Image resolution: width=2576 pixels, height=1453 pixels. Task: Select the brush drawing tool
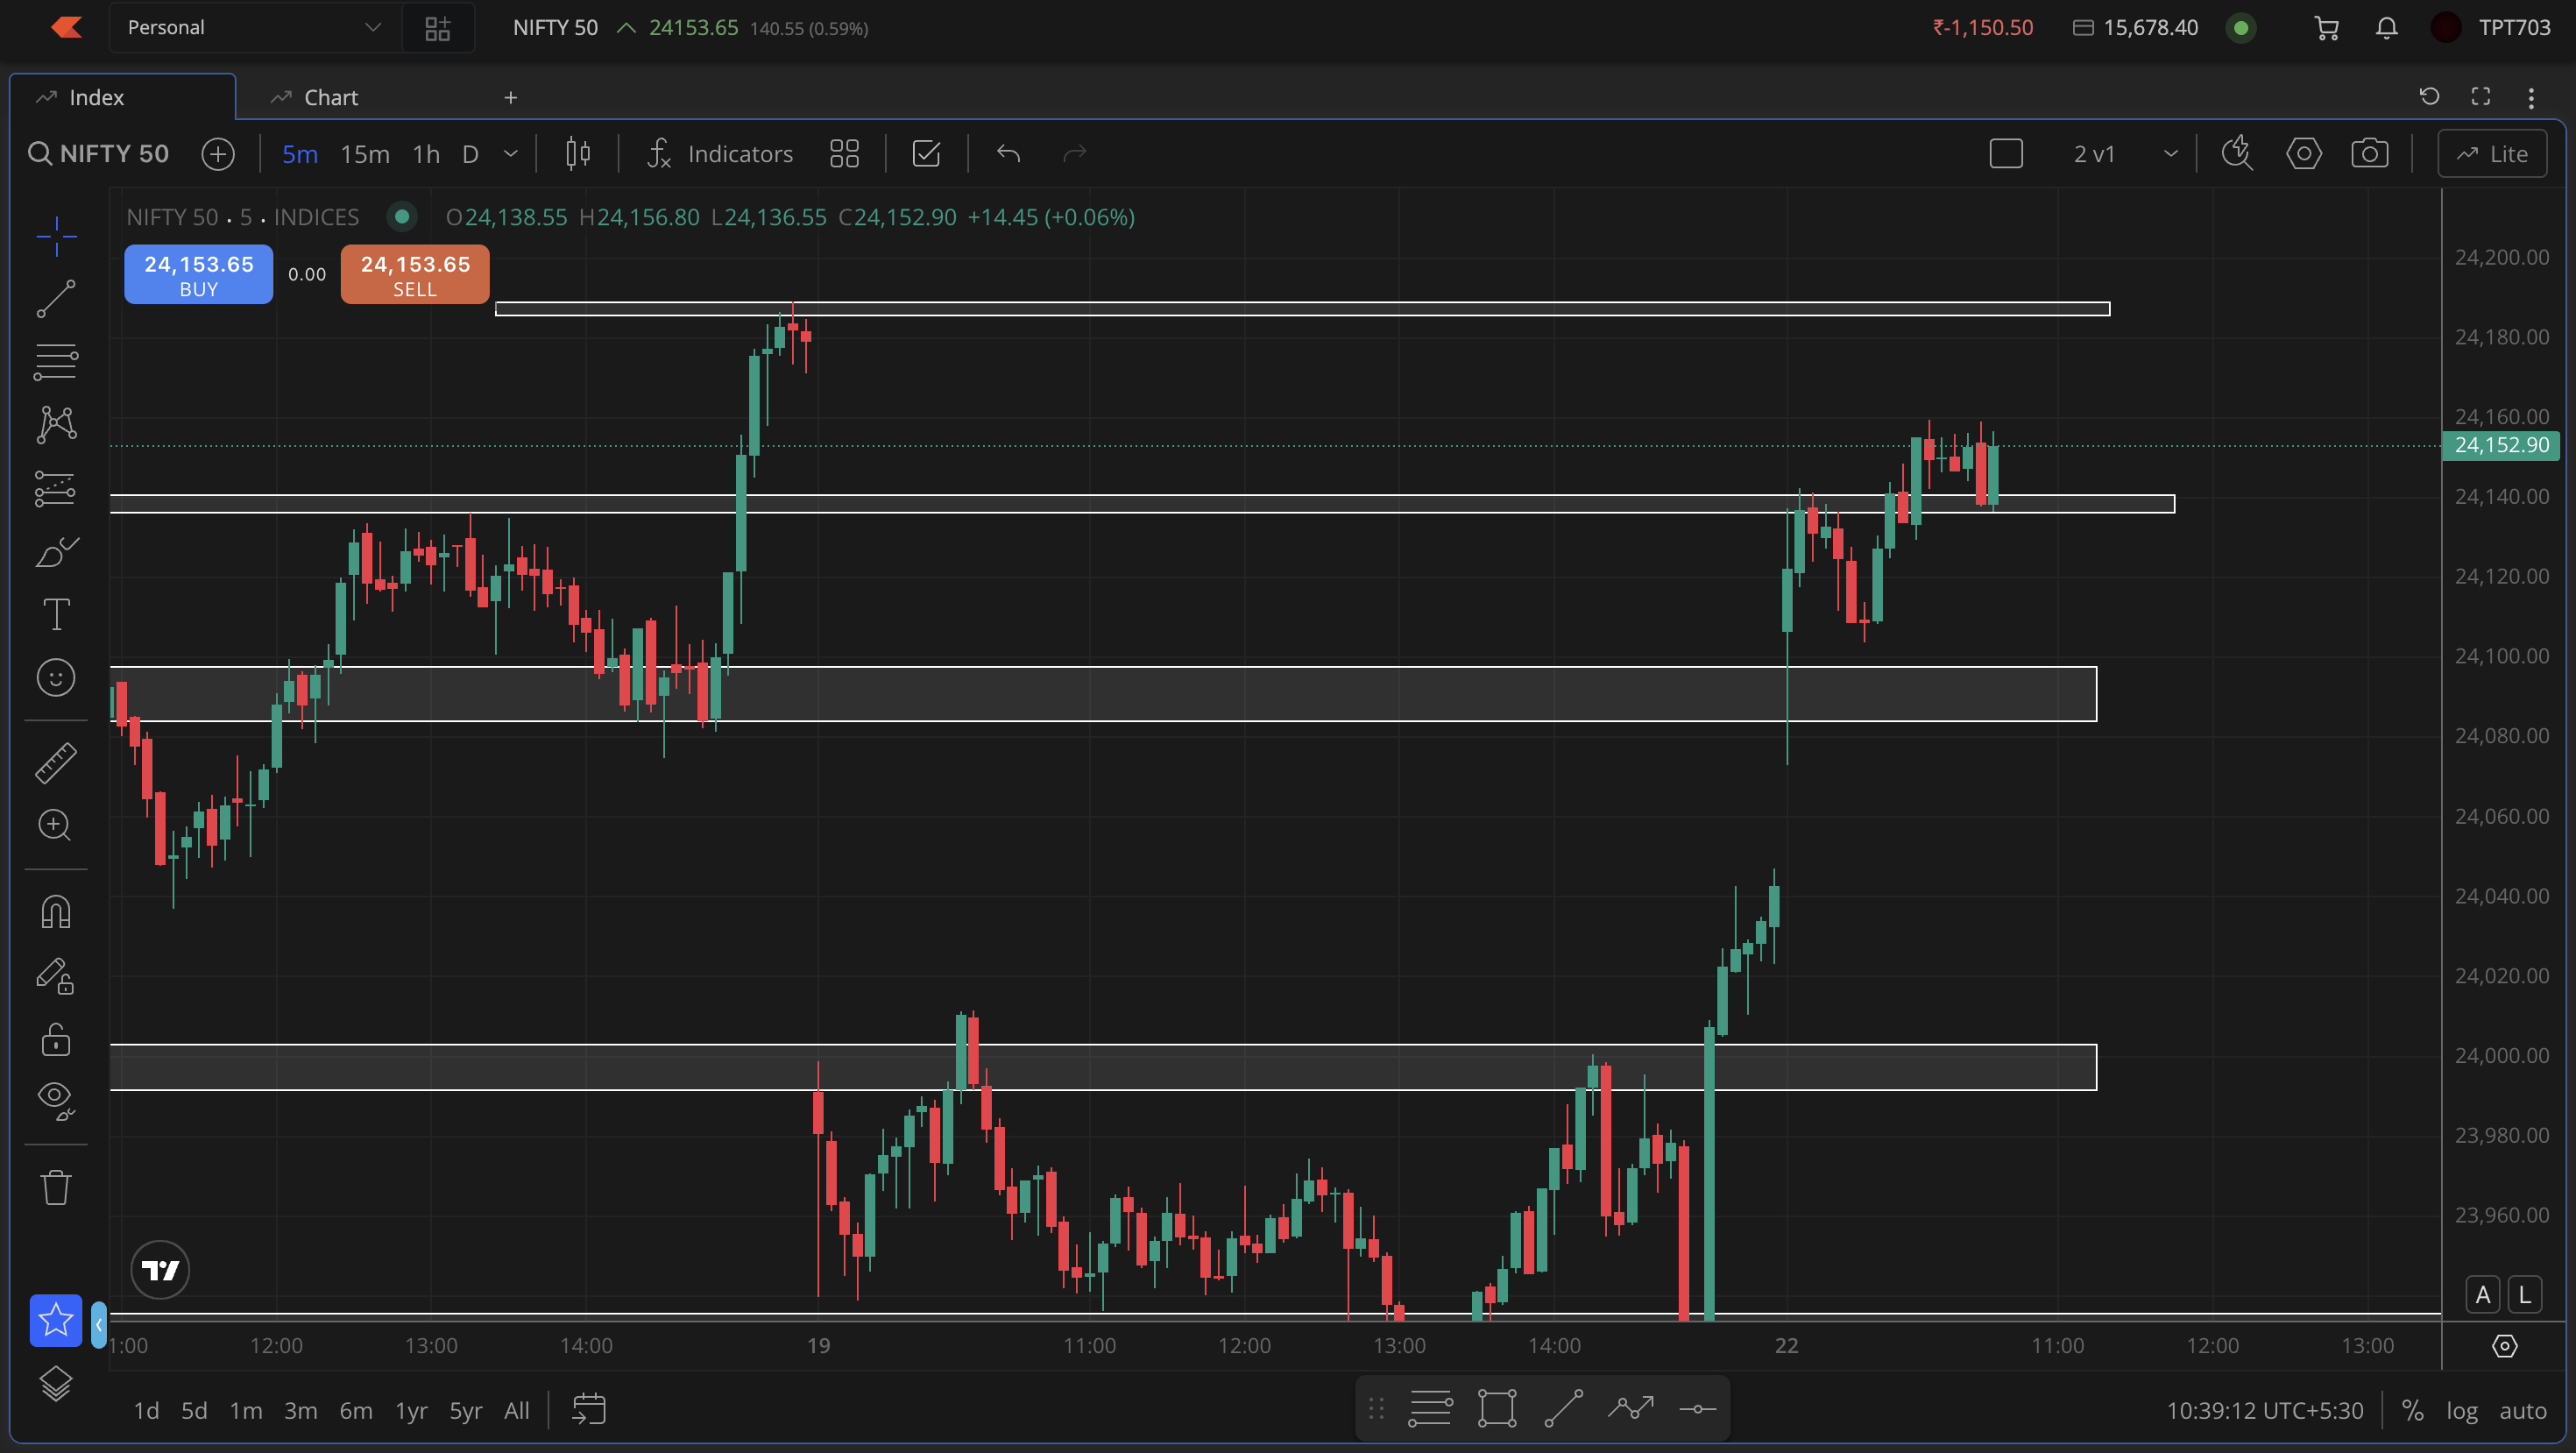point(56,552)
